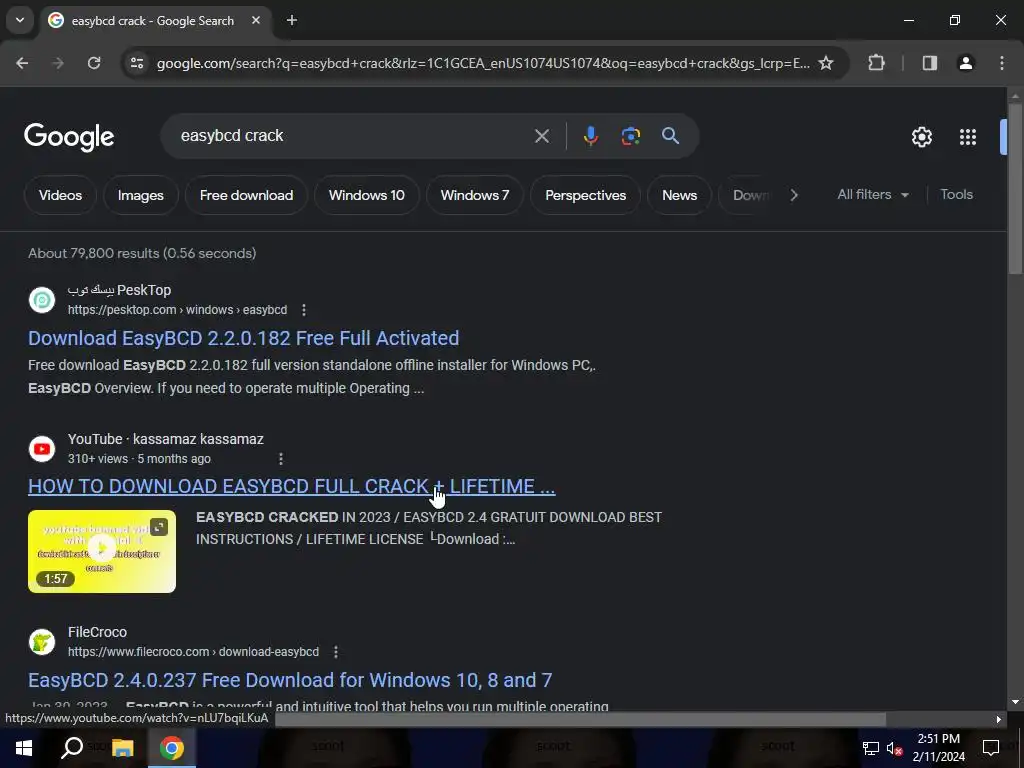
Task: Start voice search with microphone icon
Action: pos(590,136)
